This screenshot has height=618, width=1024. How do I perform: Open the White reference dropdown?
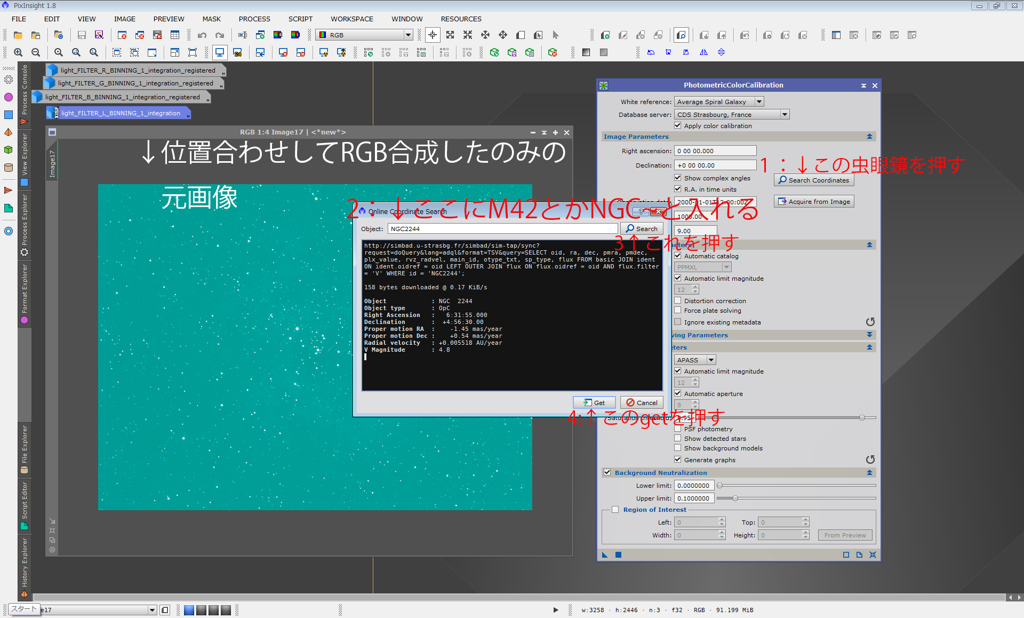719,102
